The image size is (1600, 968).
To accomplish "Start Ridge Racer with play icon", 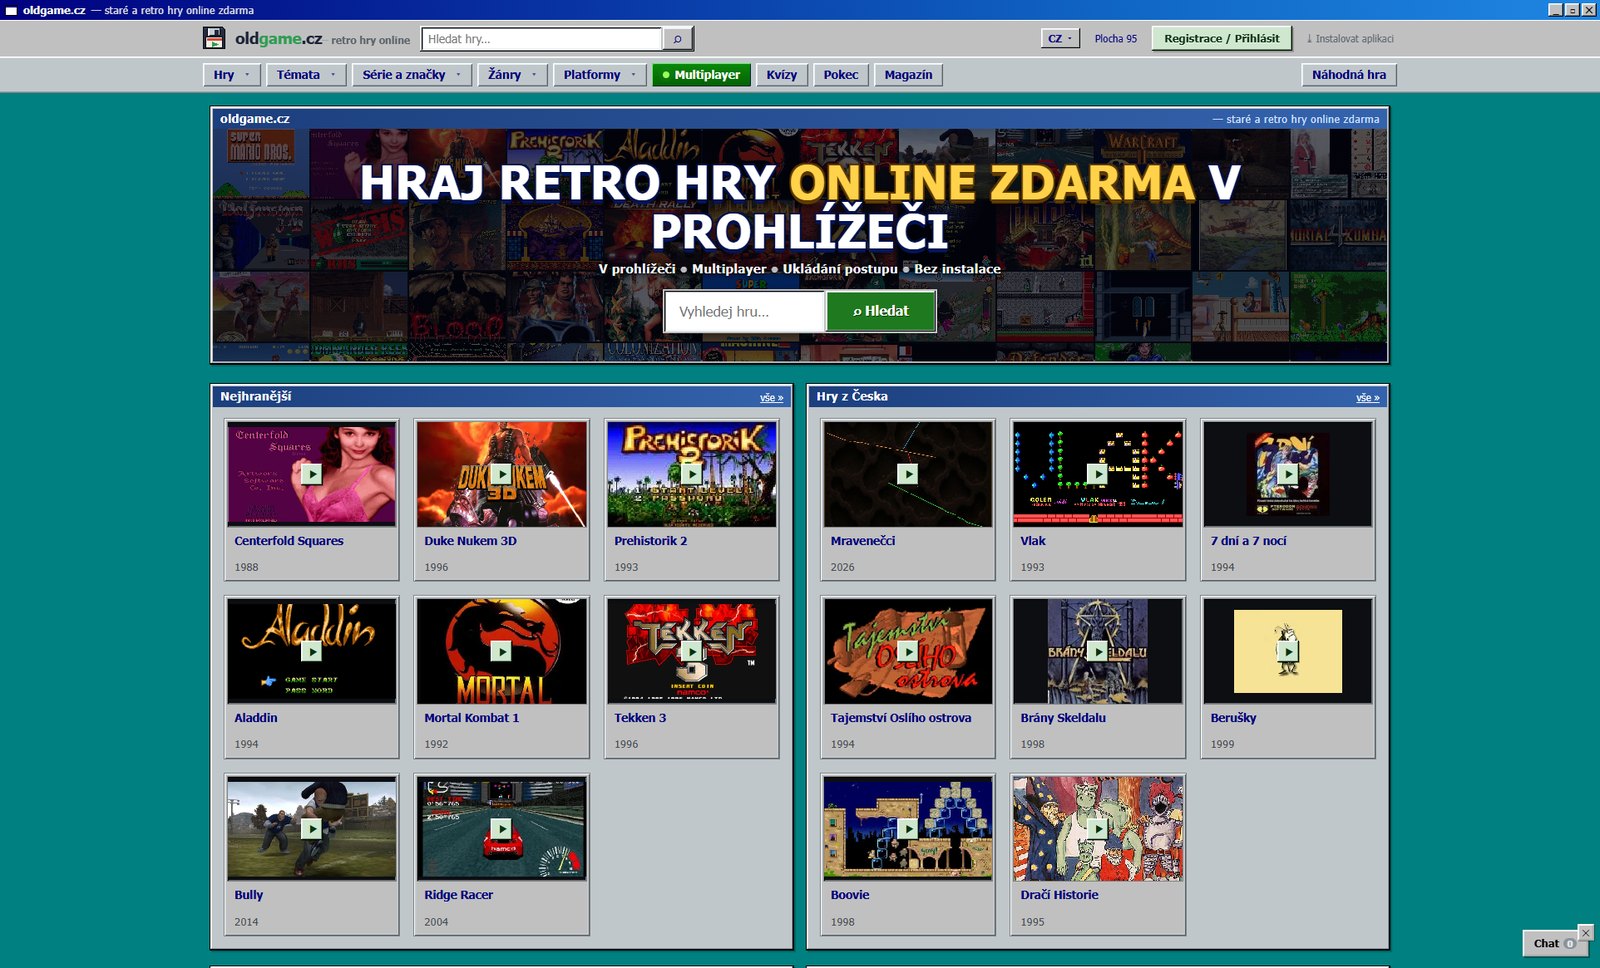I will tap(501, 828).
